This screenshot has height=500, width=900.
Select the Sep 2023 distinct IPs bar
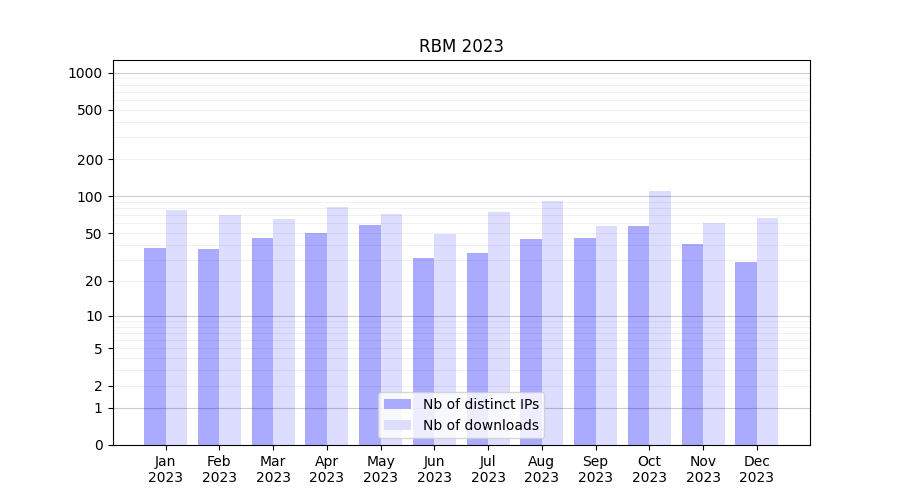coord(585,340)
